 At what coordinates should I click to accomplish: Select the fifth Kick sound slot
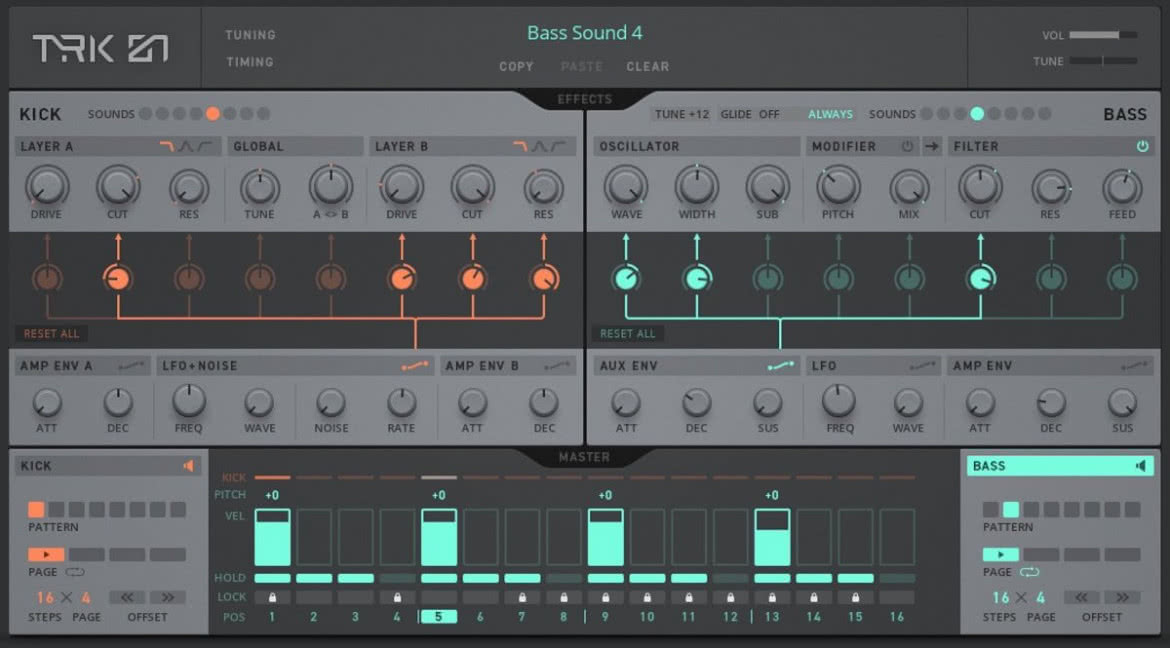click(213, 114)
